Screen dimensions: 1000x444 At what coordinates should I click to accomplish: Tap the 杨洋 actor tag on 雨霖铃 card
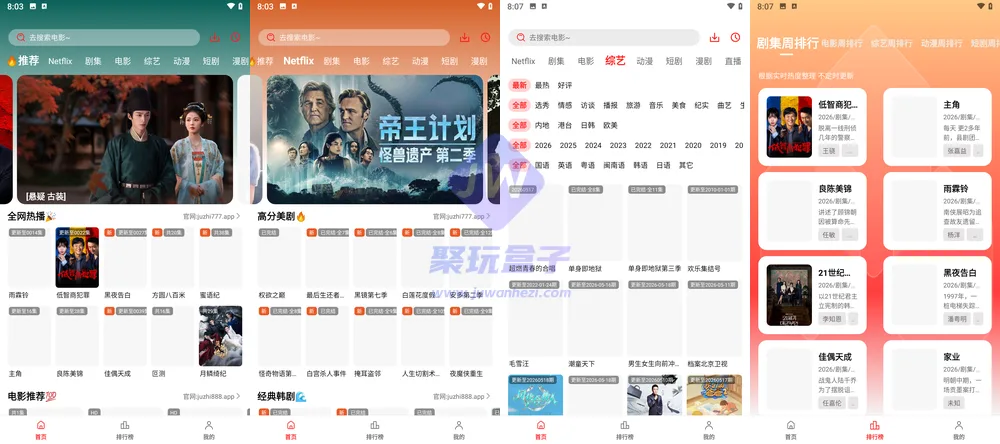point(953,235)
